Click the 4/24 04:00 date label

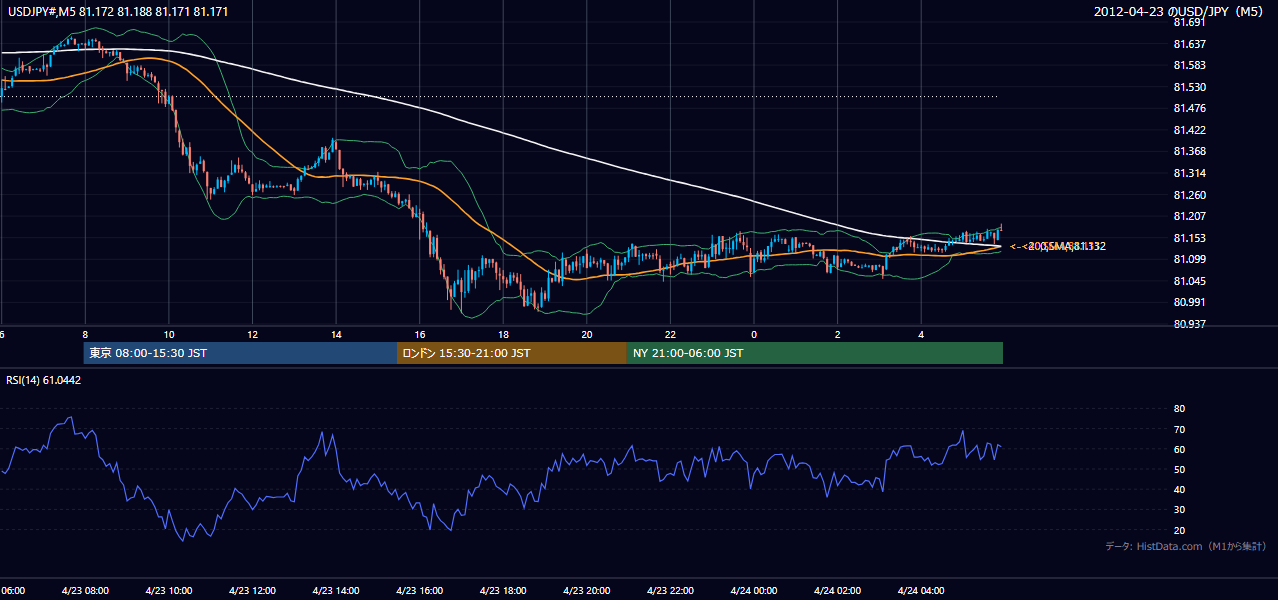click(922, 590)
